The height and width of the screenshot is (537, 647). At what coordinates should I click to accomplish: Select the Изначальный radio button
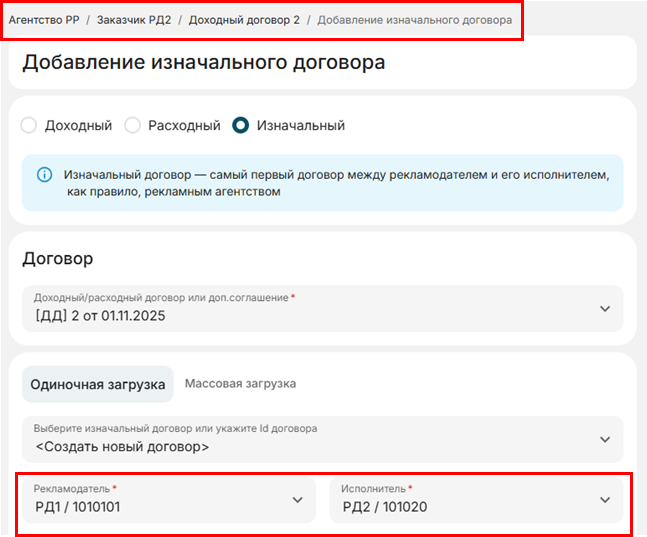(x=240, y=126)
